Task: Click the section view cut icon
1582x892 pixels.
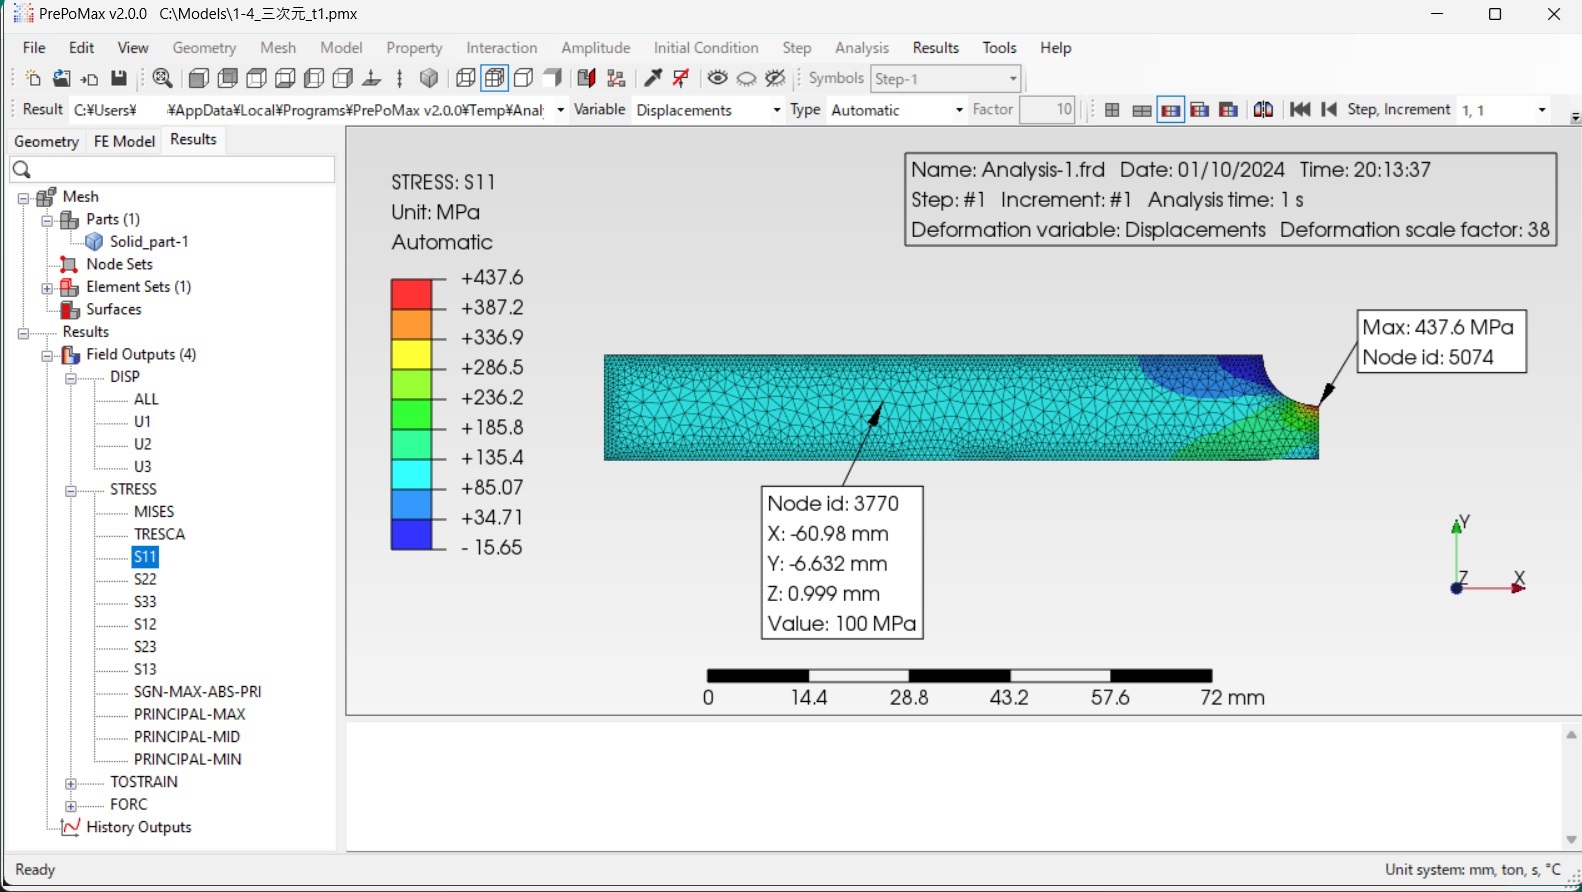Action: tap(586, 79)
